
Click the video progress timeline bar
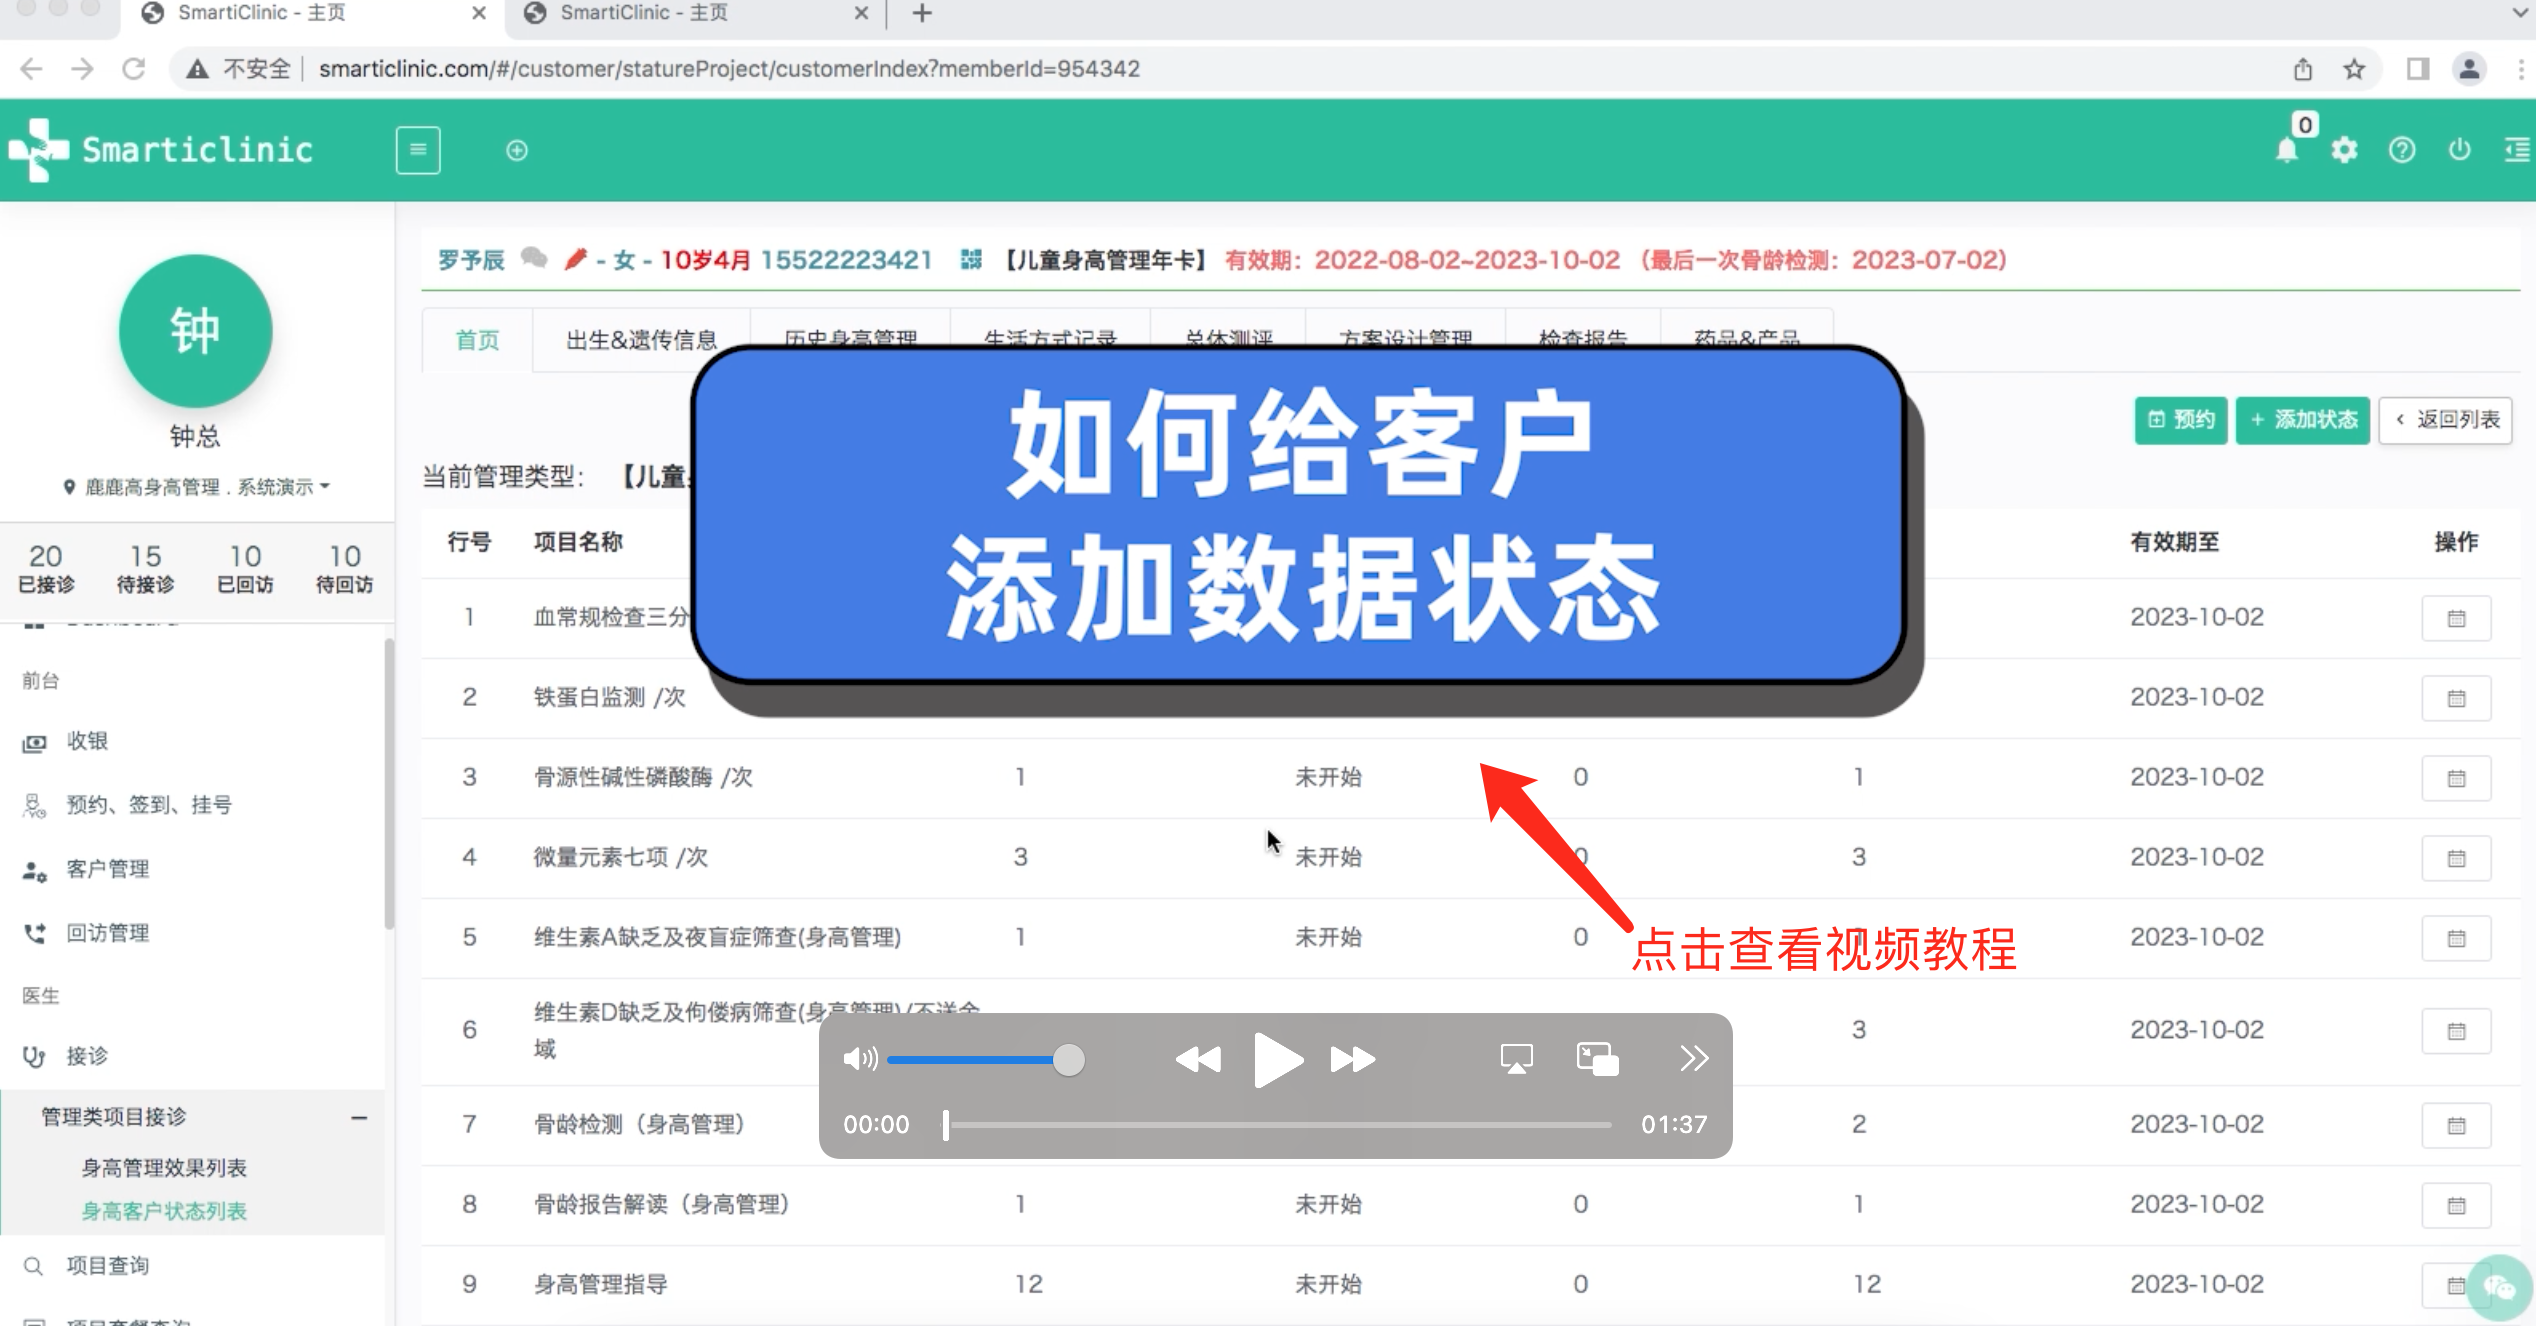coord(1277,1125)
